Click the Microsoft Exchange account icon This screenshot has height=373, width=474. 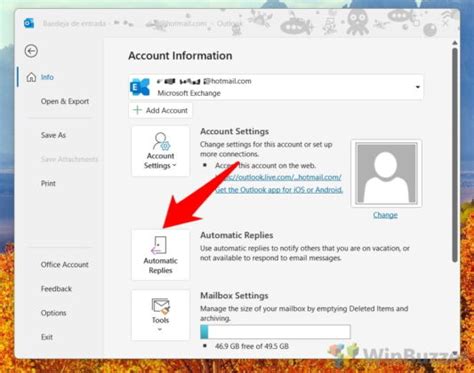140,87
